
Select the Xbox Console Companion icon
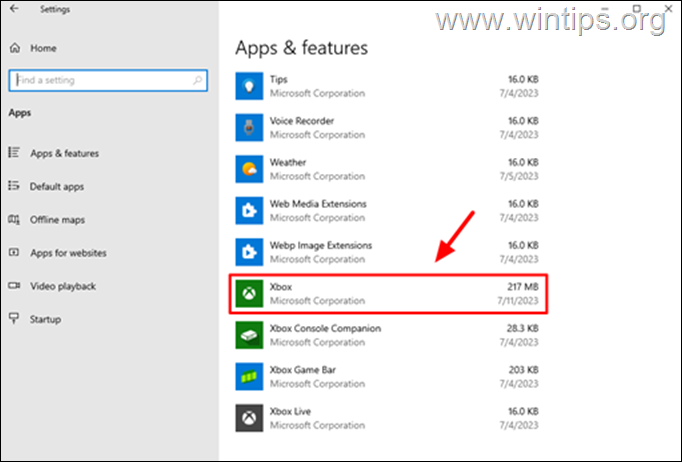249,335
